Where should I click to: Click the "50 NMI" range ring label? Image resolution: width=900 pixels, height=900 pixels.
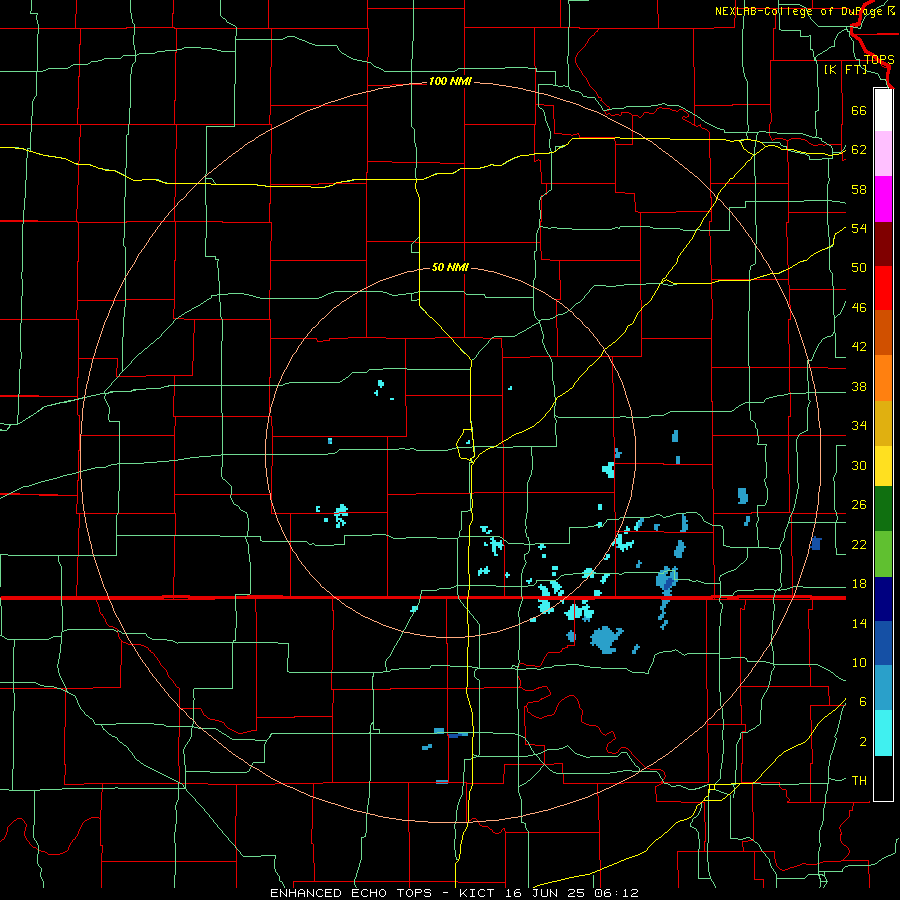coord(450,267)
